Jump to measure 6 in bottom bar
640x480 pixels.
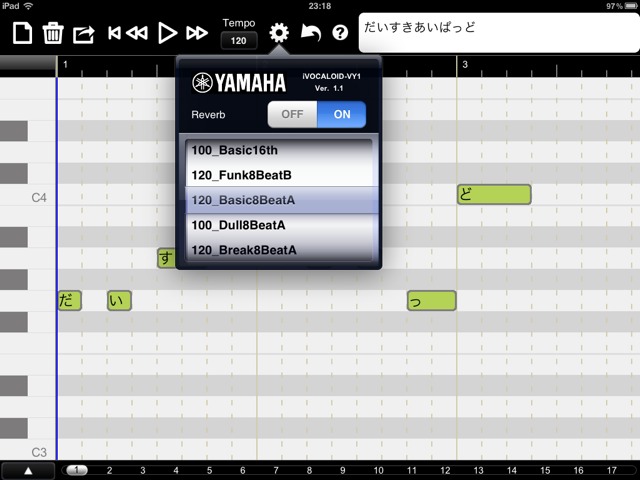coord(243,470)
